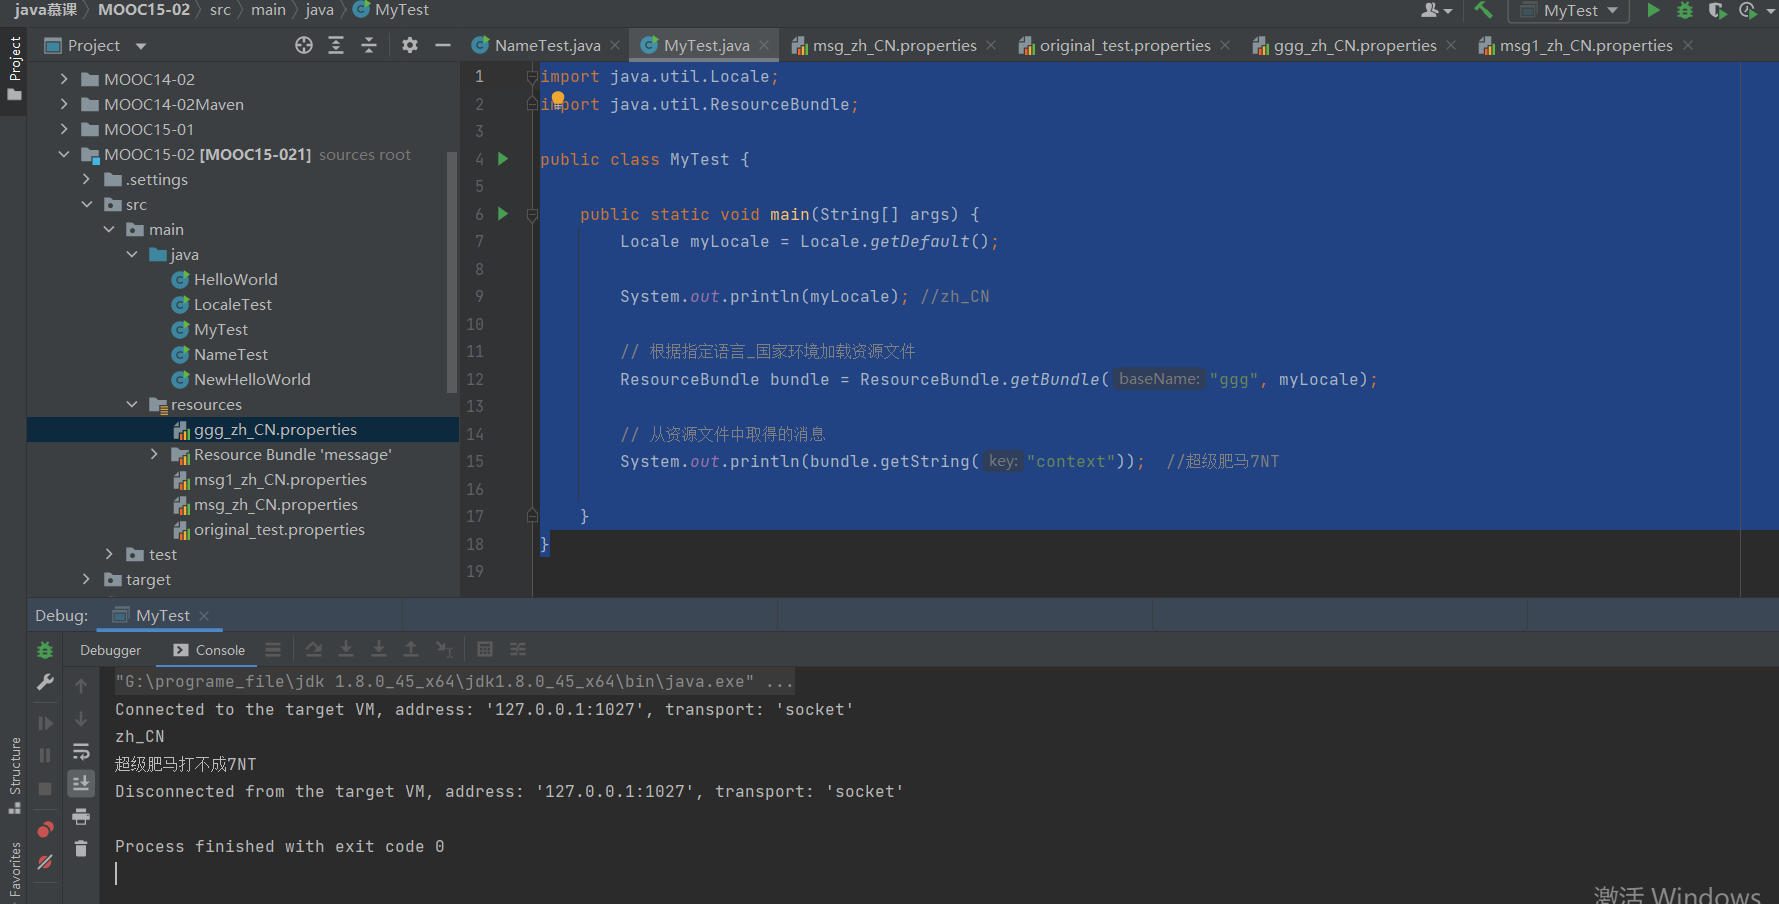Click run gutter arrow beside main method
Viewport: 1779px width, 904px height.
(x=503, y=214)
